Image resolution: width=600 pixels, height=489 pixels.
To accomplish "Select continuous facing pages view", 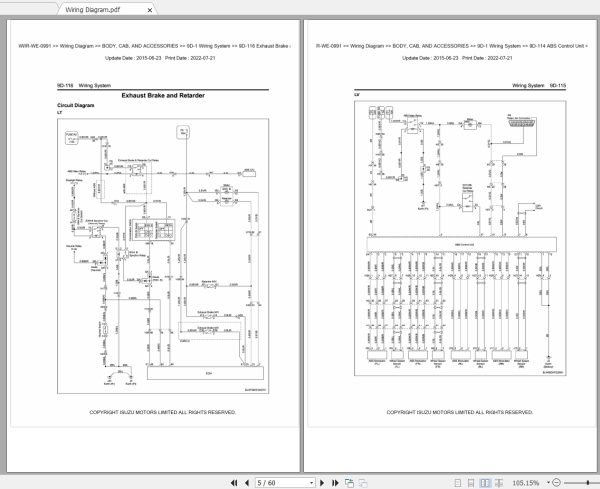I will click(499, 483).
